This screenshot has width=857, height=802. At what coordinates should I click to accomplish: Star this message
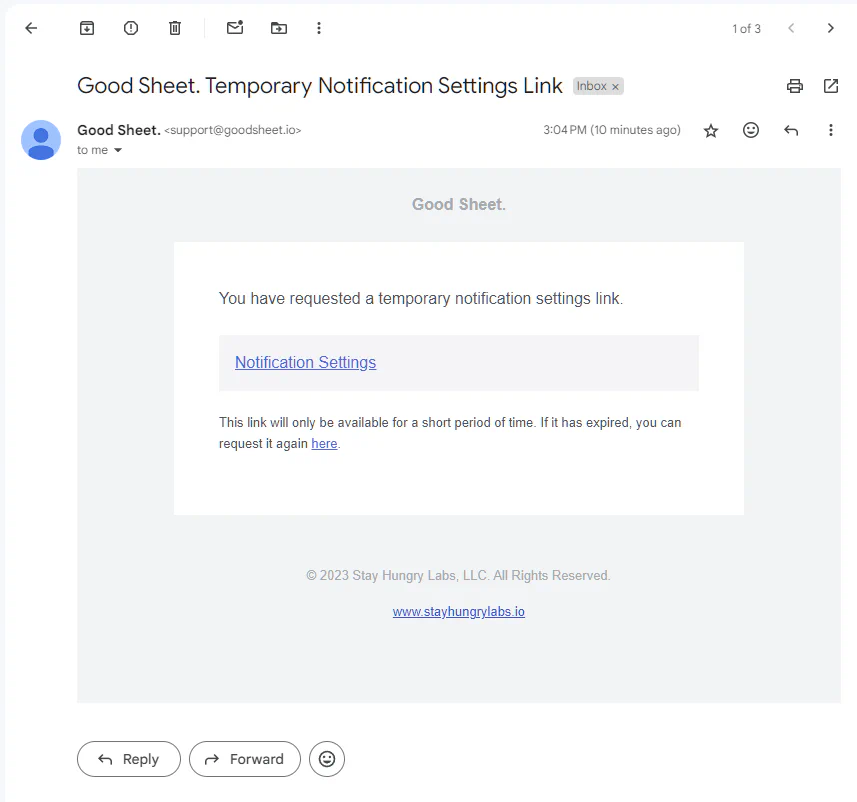pos(711,130)
